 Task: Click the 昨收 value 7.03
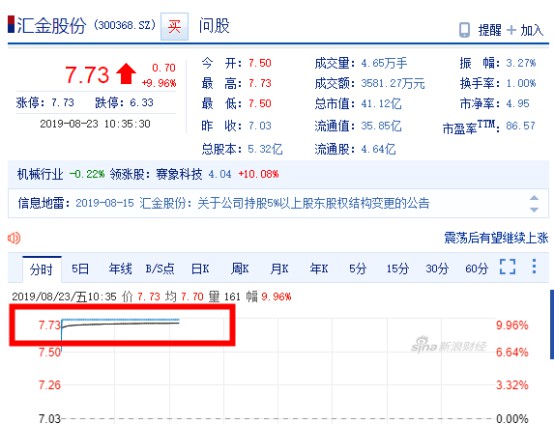click(260, 126)
